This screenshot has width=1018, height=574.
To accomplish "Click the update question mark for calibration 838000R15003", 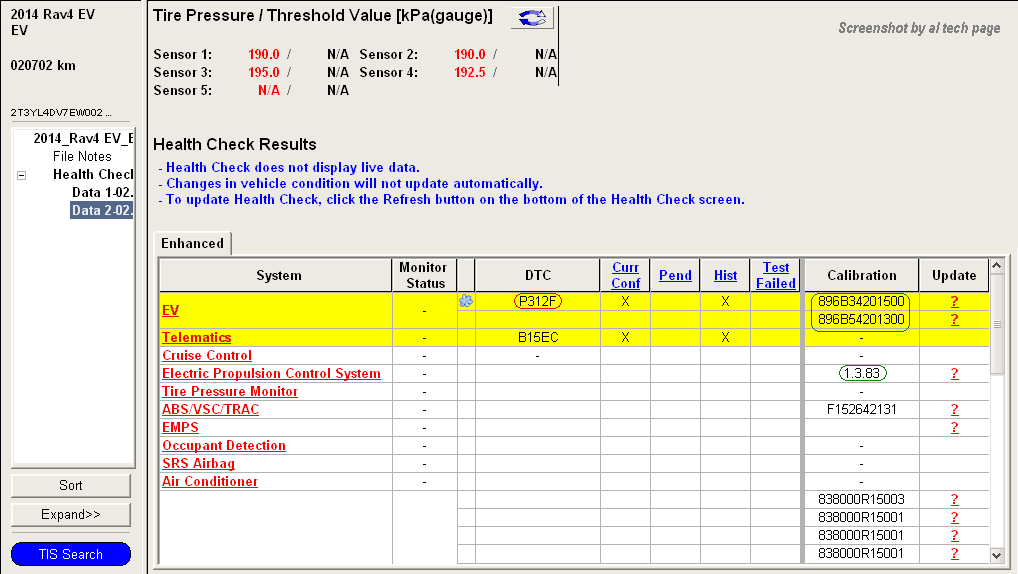I will pos(954,499).
